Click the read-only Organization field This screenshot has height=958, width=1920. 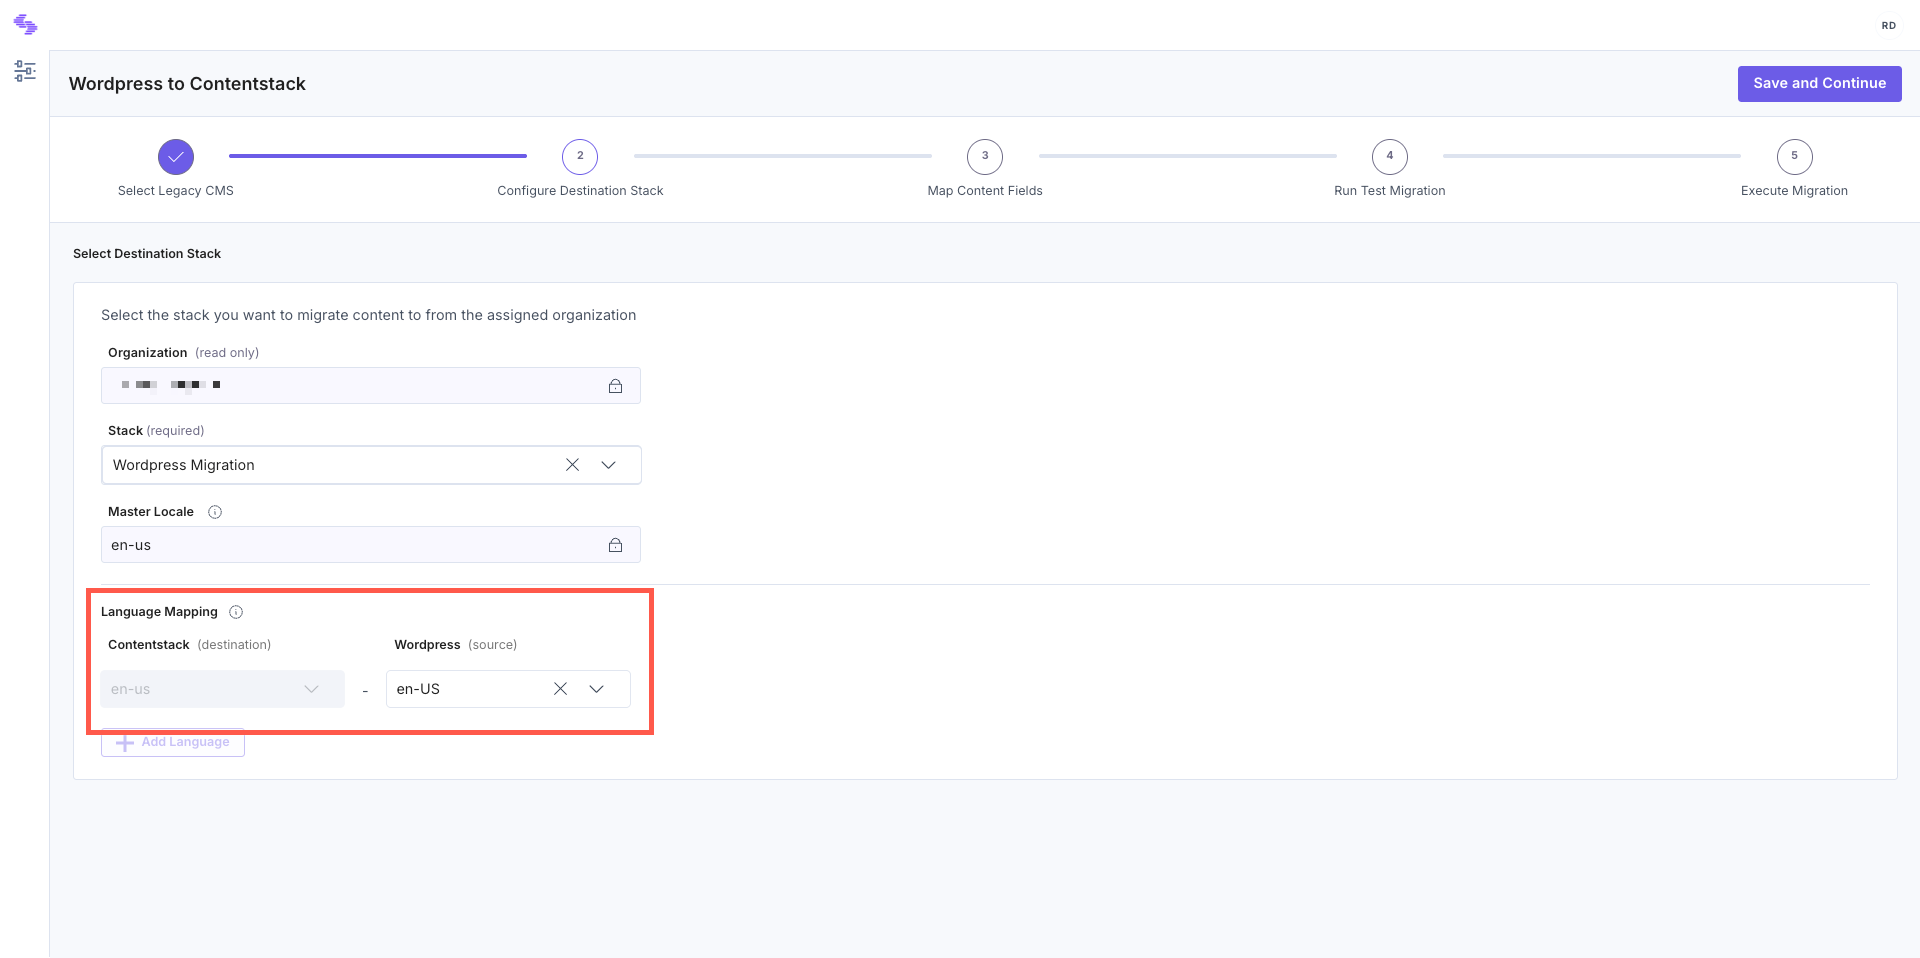[x=371, y=386]
